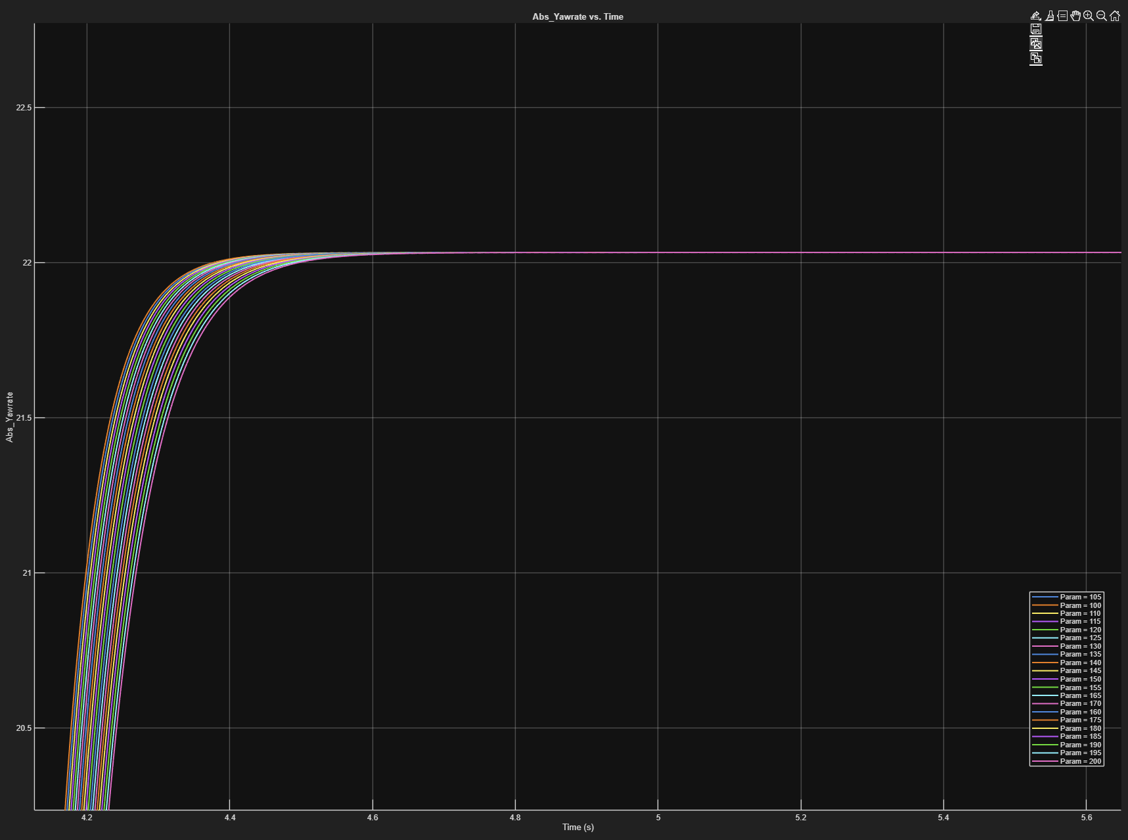Choose the Copy as Image icon
The width and height of the screenshot is (1128, 840).
[x=1036, y=43]
